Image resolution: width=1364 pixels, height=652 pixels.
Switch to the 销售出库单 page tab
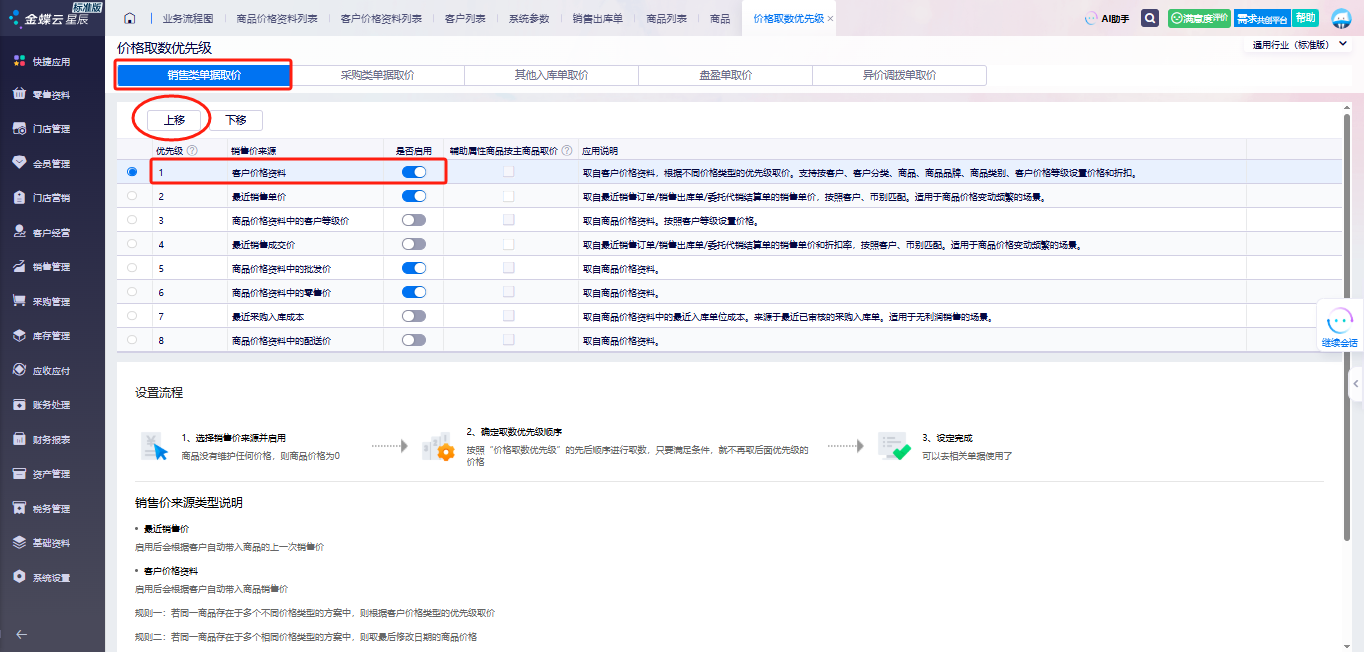coord(596,19)
